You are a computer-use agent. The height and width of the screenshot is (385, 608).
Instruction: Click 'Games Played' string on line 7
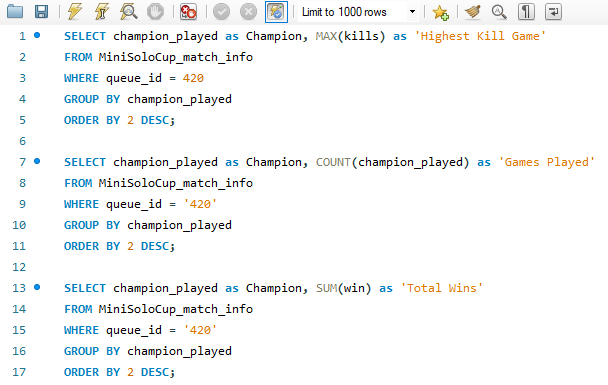point(547,162)
